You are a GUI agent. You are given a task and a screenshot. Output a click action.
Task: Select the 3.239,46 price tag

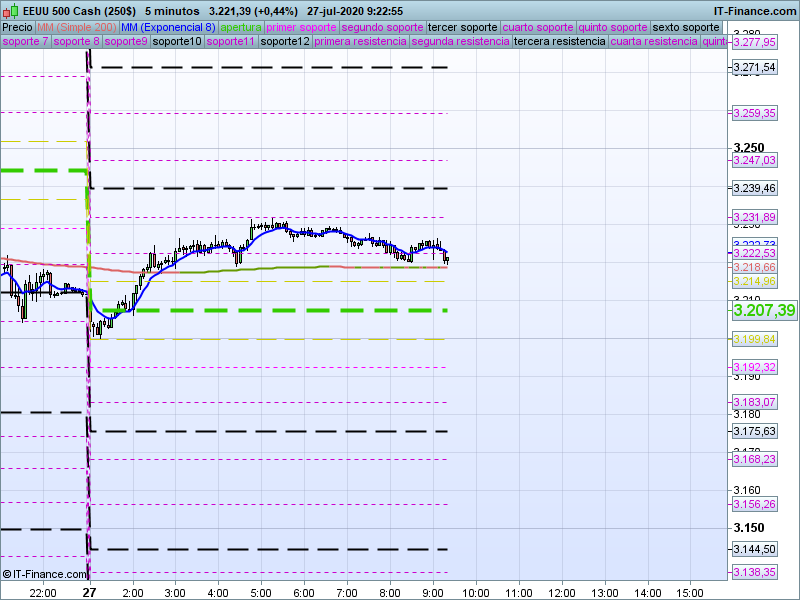pyautogui.click(x=754, y=188)
